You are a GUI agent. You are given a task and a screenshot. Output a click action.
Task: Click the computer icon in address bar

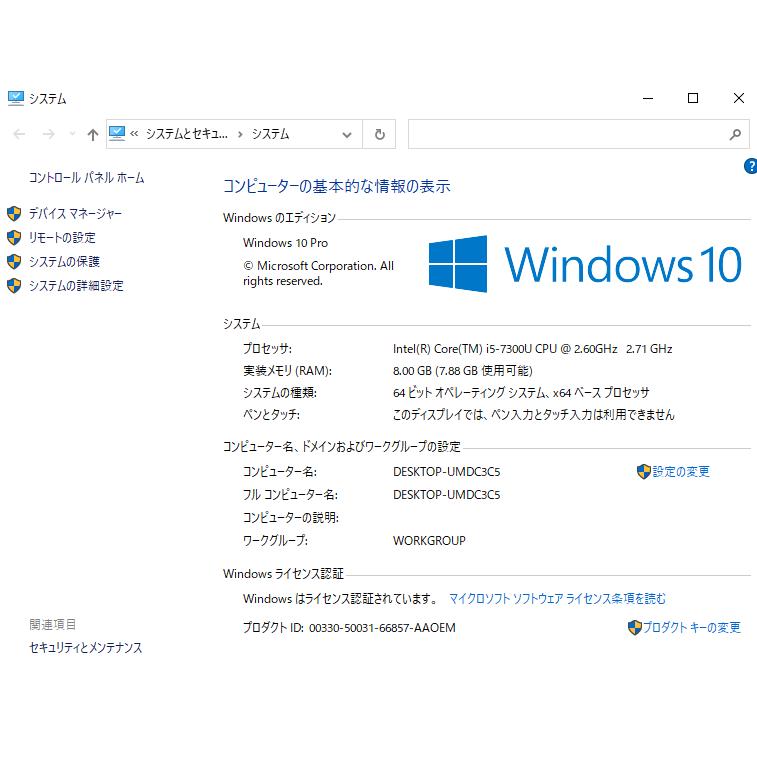pyautogui.click(x=117, y=133)
